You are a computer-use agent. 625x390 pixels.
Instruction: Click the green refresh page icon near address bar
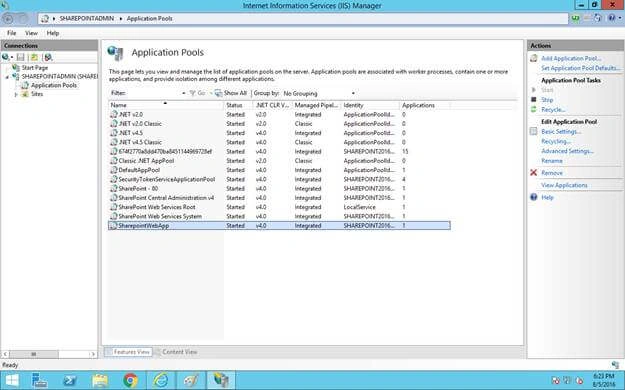[576, 18]
